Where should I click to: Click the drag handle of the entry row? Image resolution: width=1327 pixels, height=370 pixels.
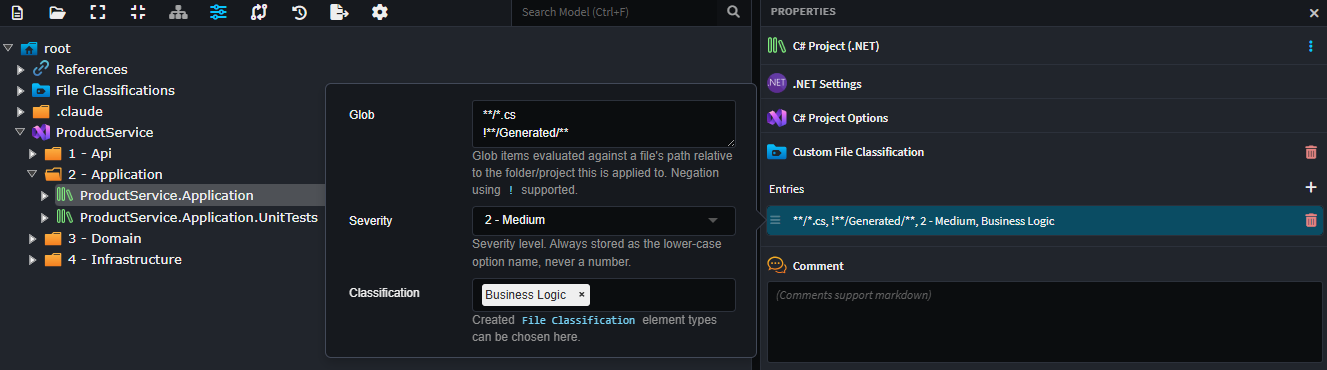tap(775, 220)
